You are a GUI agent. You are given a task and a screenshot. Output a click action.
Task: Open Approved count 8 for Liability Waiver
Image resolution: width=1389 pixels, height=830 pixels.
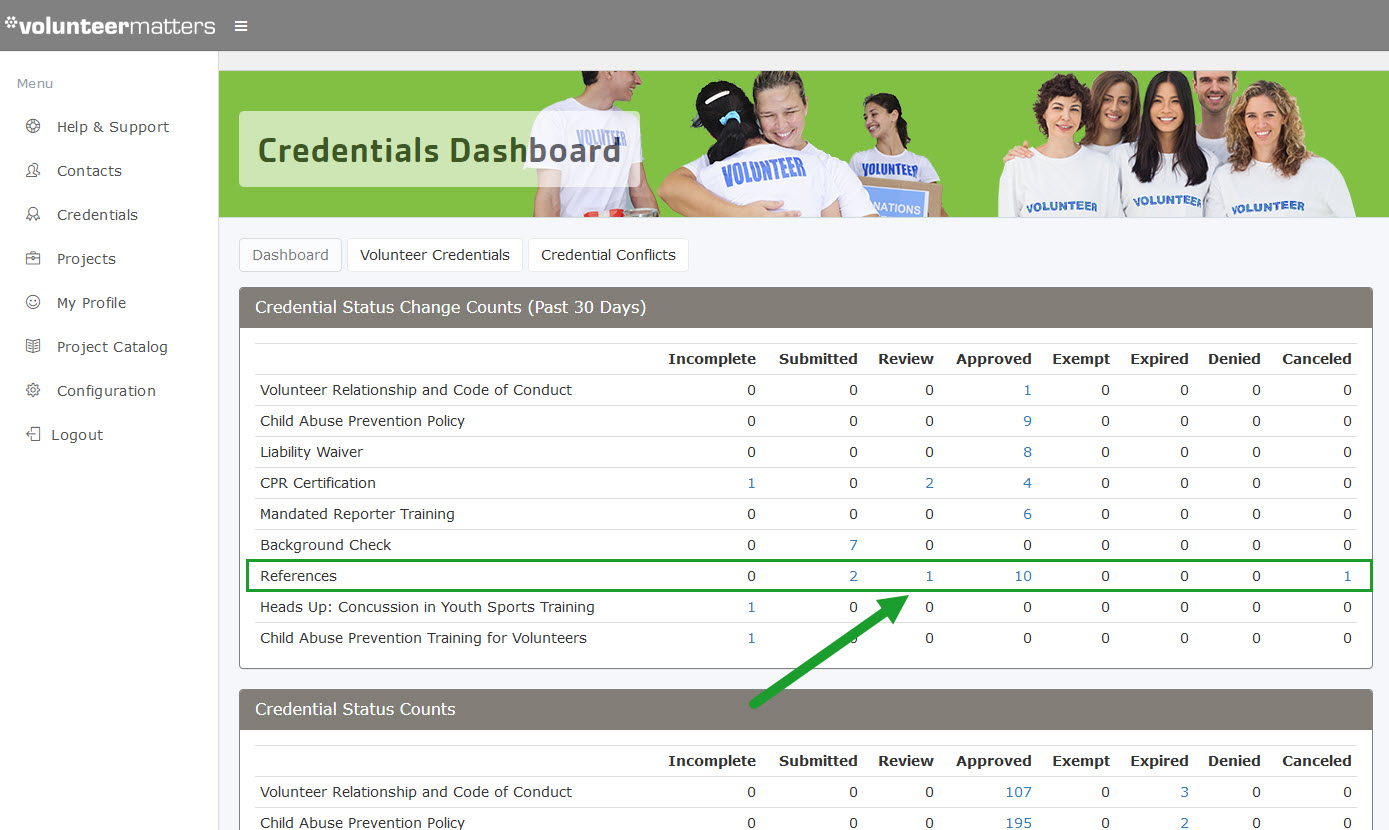tap(1027, 452)
